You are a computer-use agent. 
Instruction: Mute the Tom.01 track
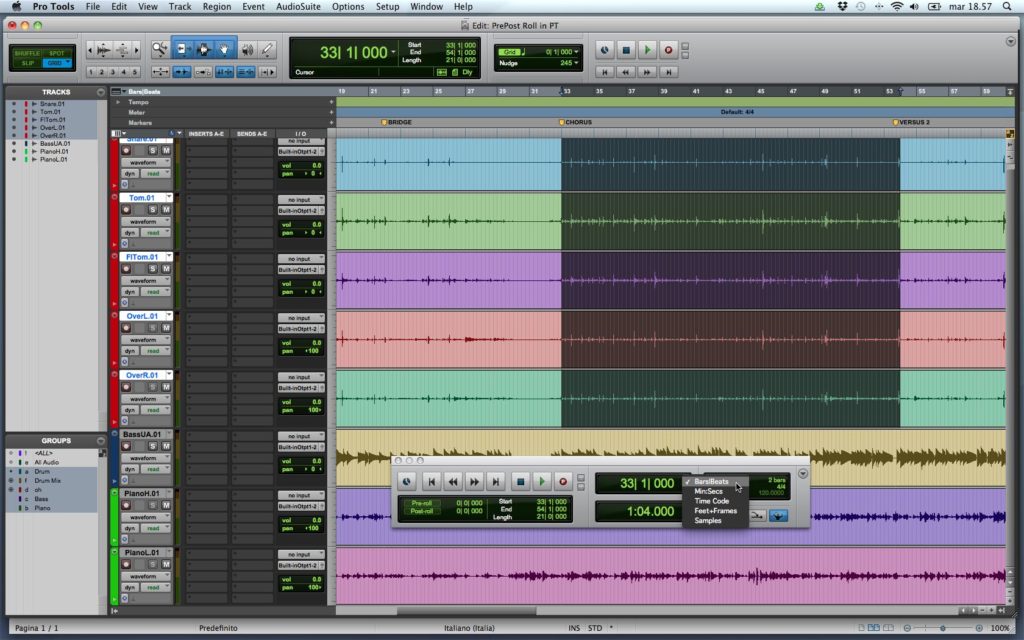pos(166,210)
